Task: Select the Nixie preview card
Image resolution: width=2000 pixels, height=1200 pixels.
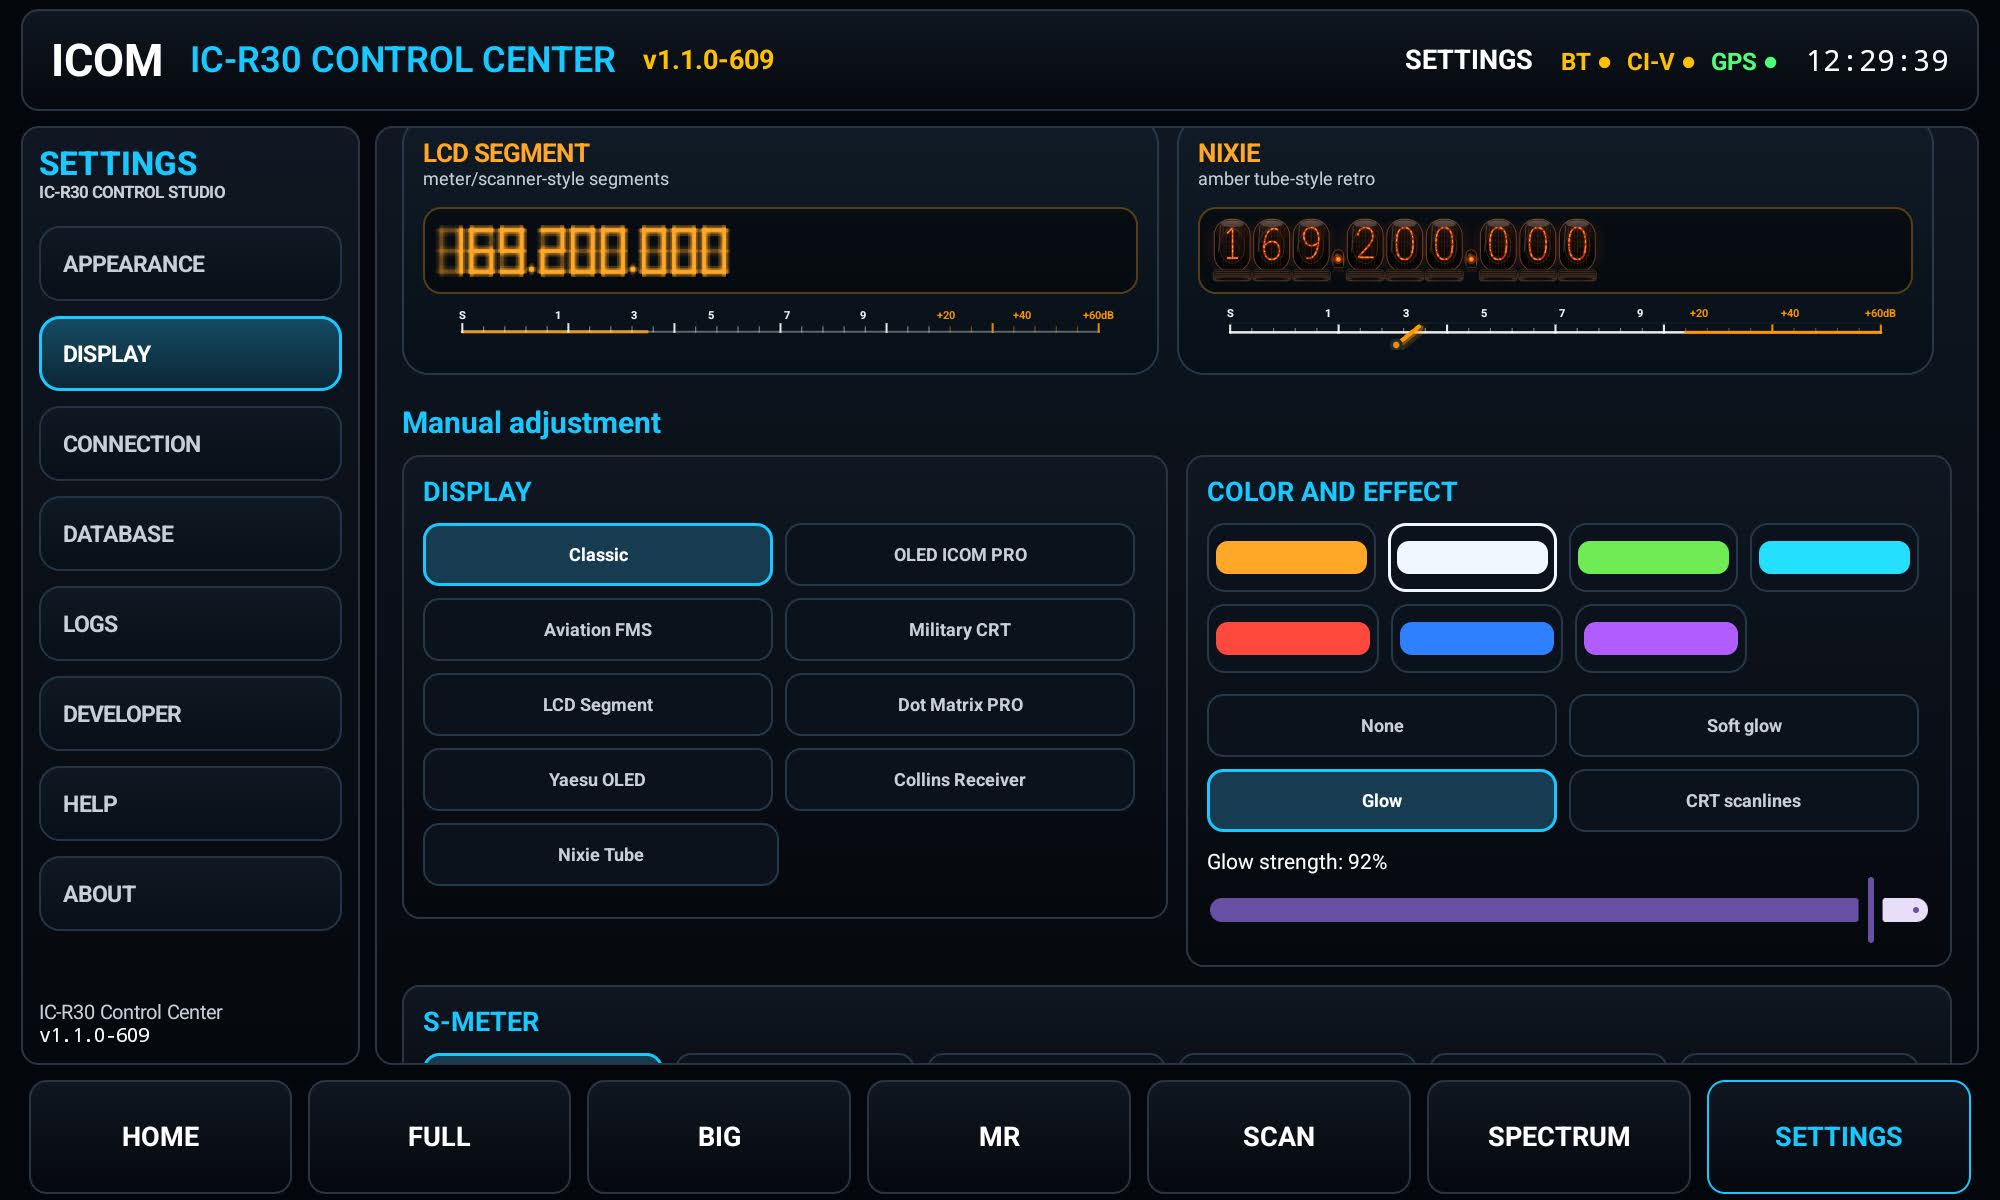Action: pos(1555,250)
